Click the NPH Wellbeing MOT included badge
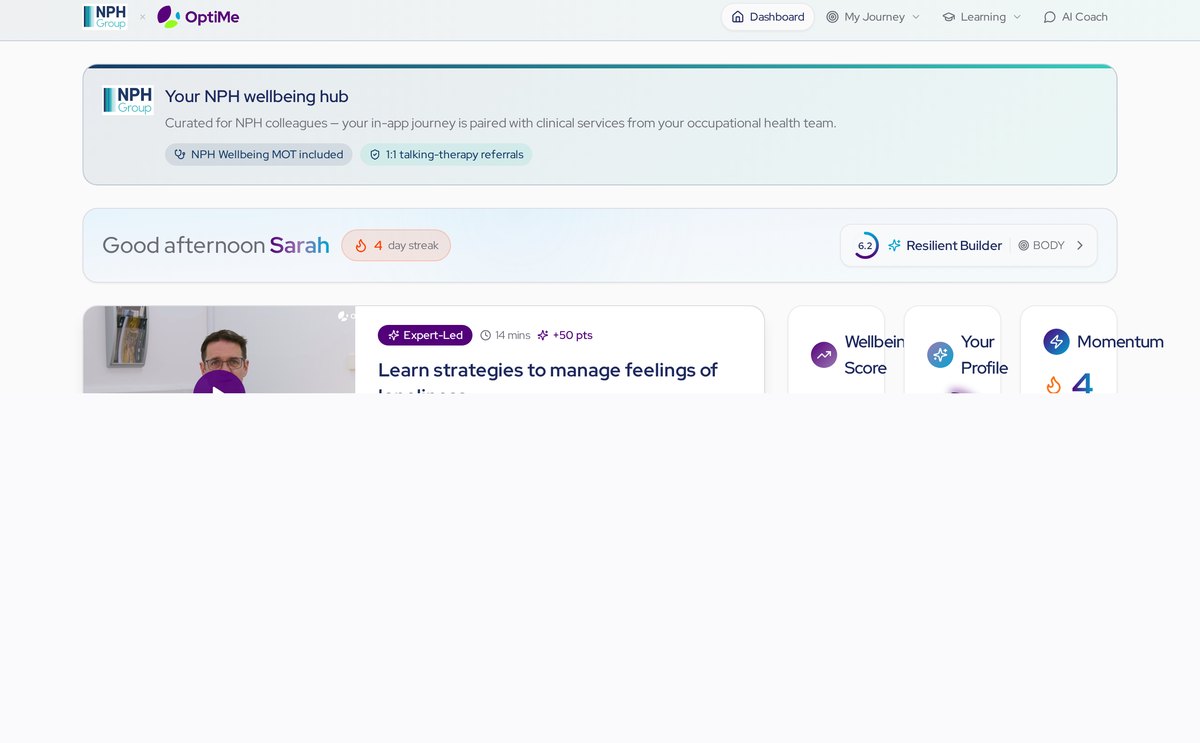 [x=259, y=154]
